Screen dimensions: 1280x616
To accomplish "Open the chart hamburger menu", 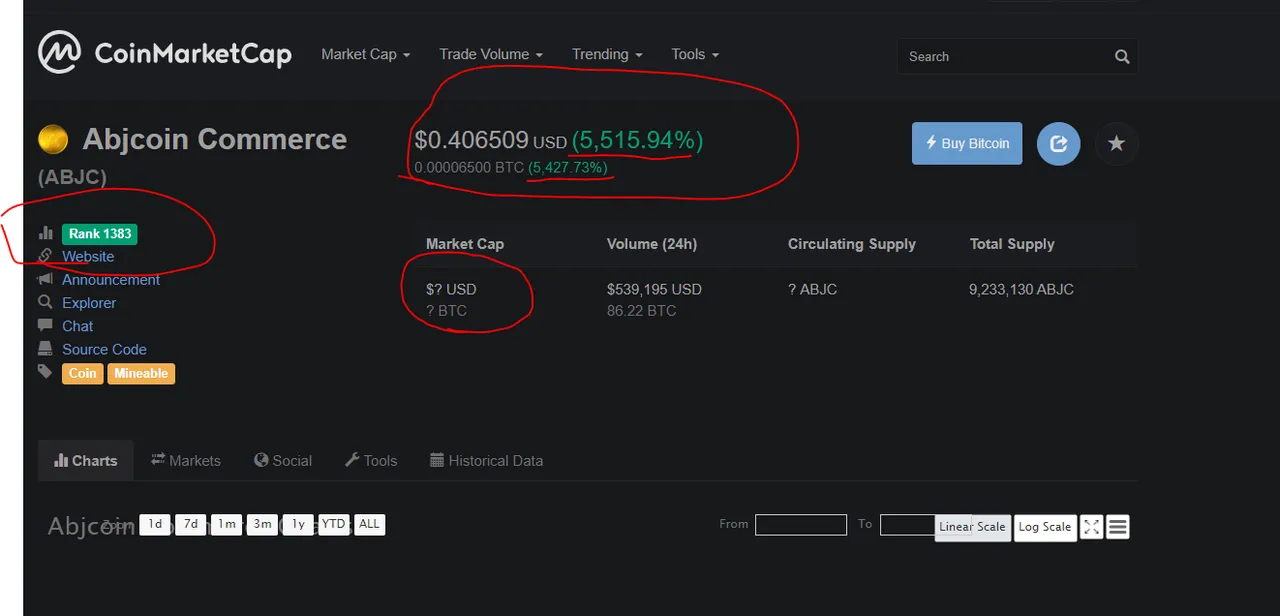I will coord(1118,527).
